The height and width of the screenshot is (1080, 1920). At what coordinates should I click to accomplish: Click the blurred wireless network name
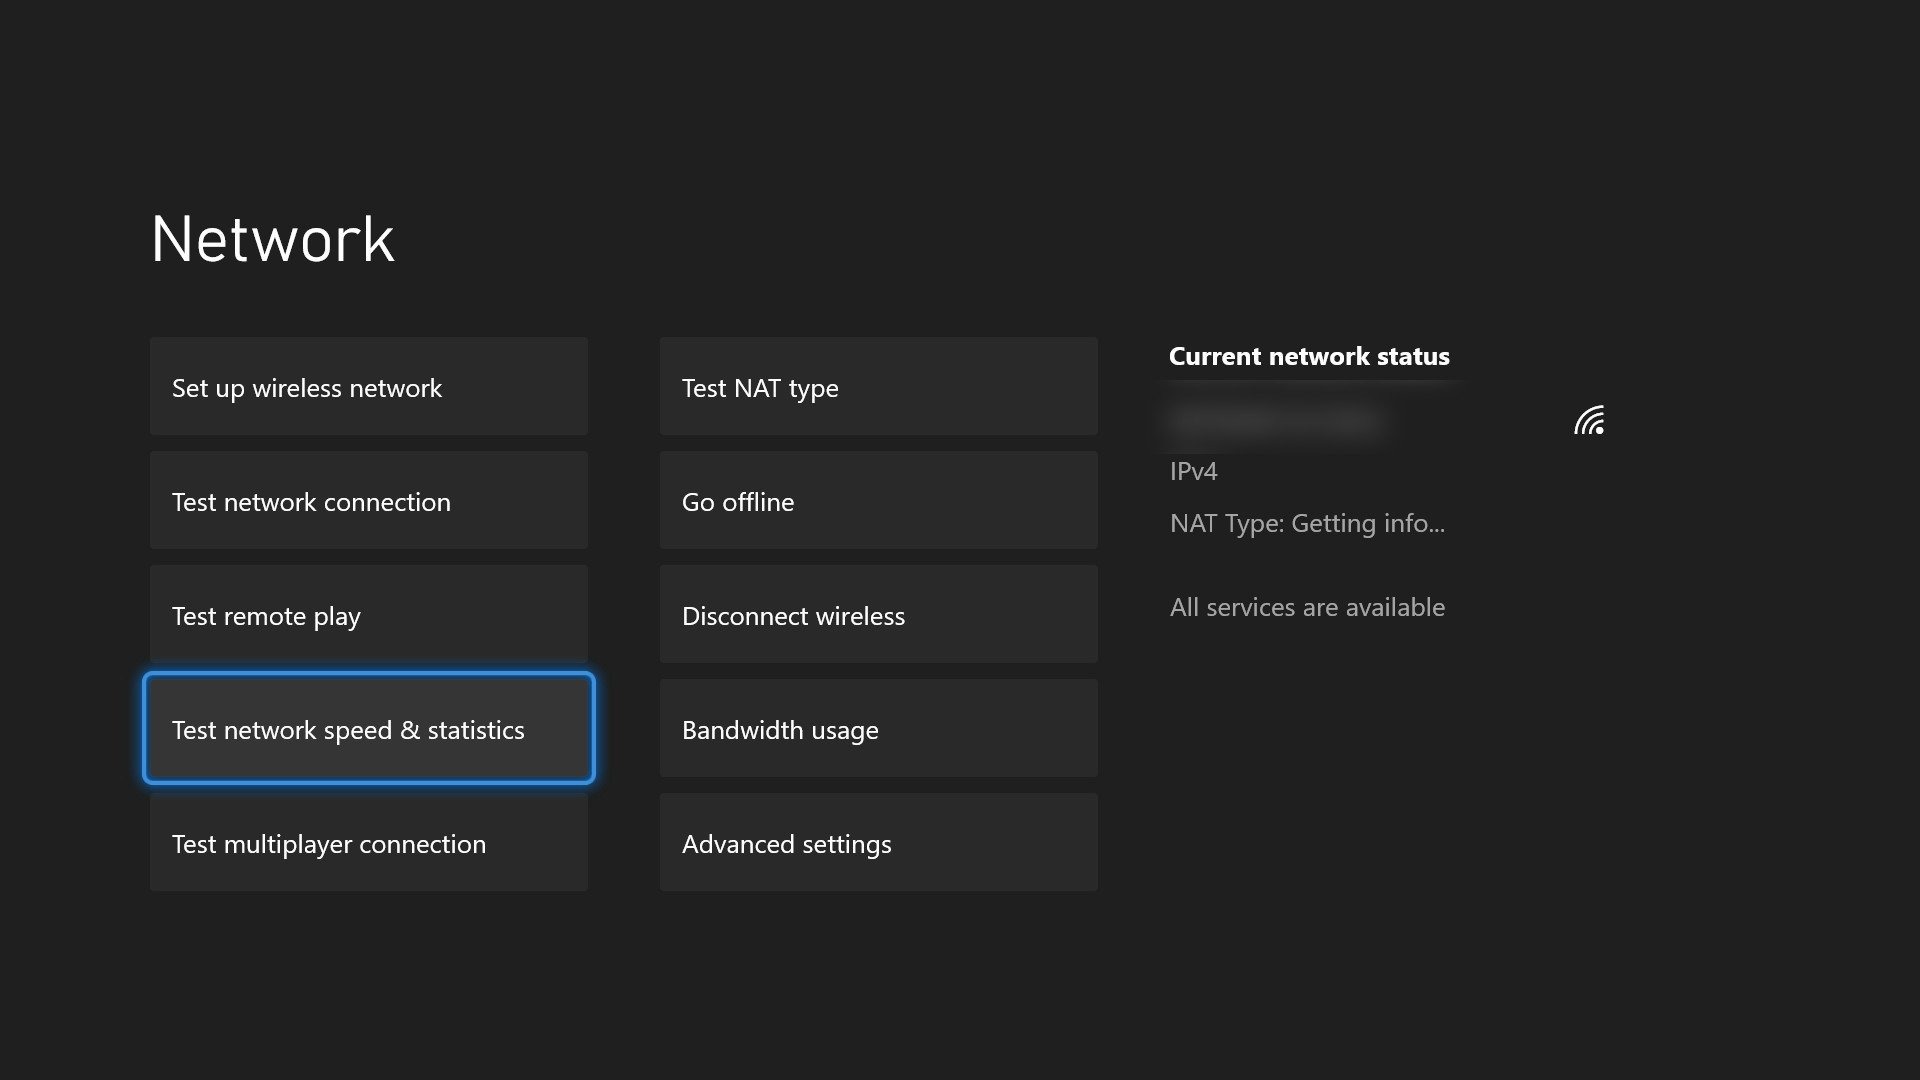(x=1275, y=420)
